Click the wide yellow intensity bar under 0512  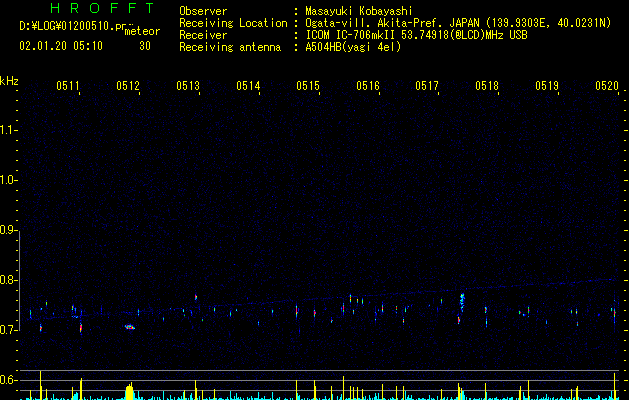point(129,392)
